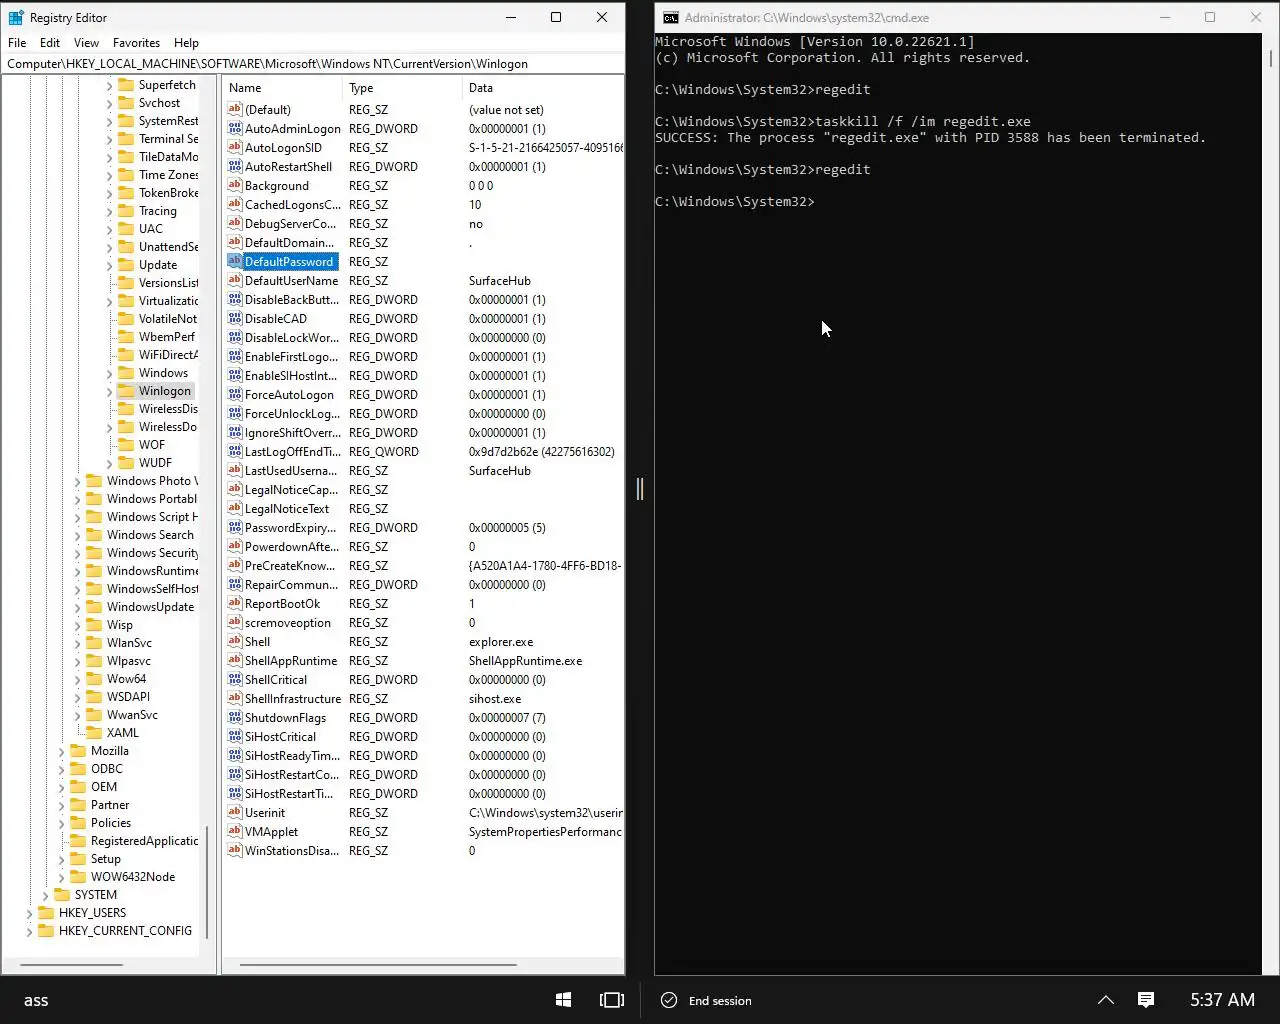
Task: Click the LastLogOffEndTime QWORD value icon
Action: click(235, 451)
